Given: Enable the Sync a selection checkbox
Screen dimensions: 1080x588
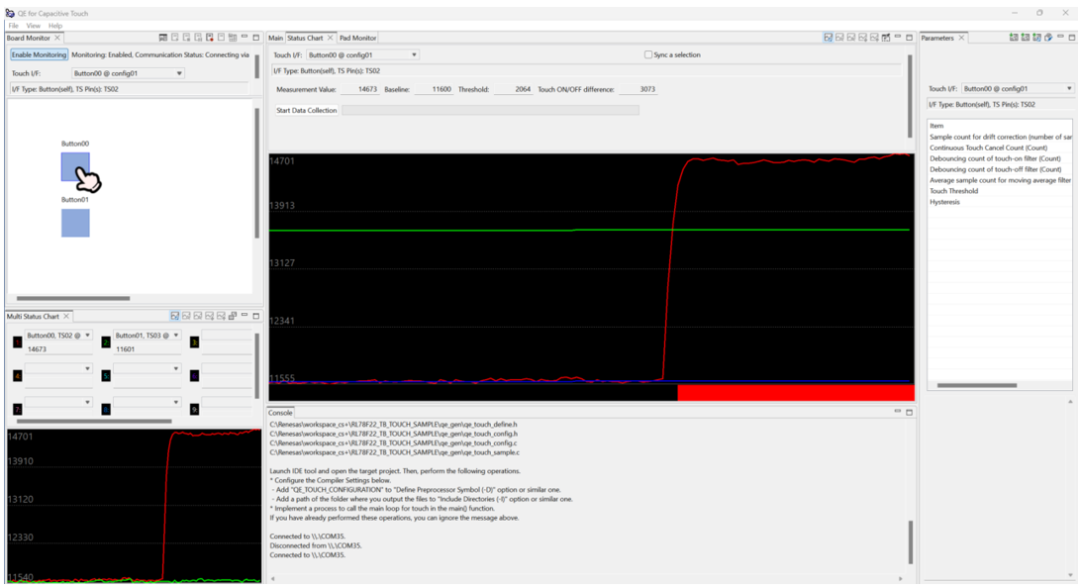Looking at the screenshot, I should point(648,54).
